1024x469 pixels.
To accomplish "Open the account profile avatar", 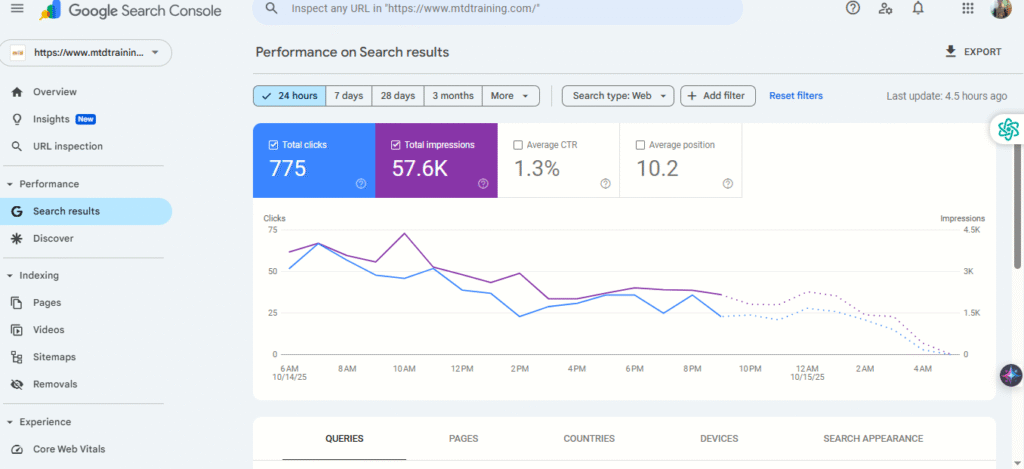I will [x=1000, y=8].
